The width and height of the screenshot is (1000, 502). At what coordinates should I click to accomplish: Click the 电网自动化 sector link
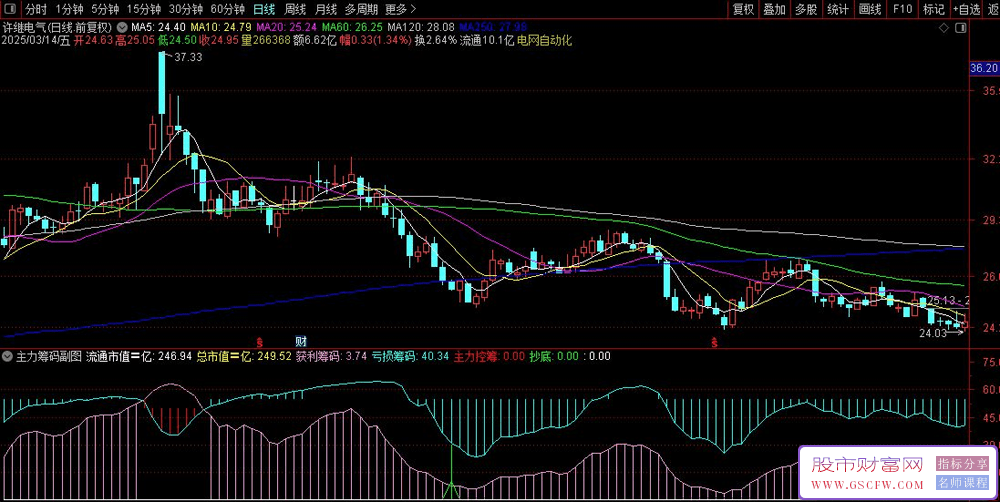pyautogui.click(x=545, y=40)
